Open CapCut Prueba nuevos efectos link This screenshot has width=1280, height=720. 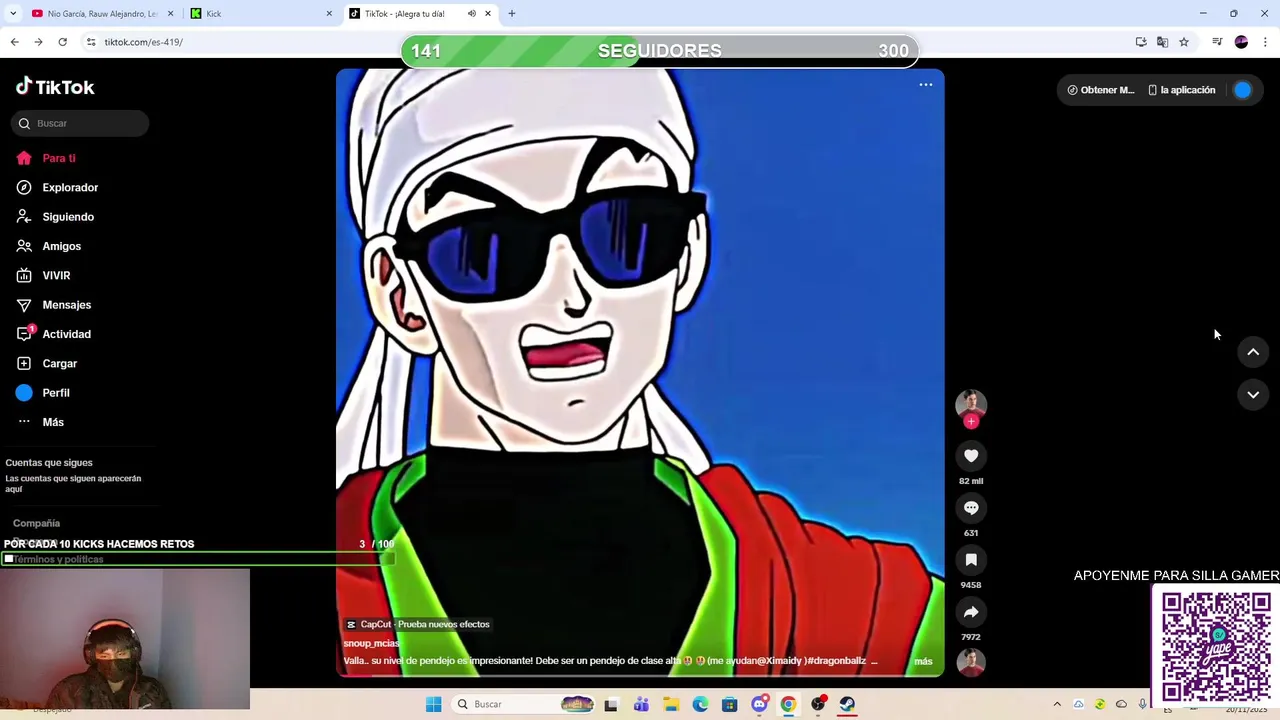click(418, 624)
